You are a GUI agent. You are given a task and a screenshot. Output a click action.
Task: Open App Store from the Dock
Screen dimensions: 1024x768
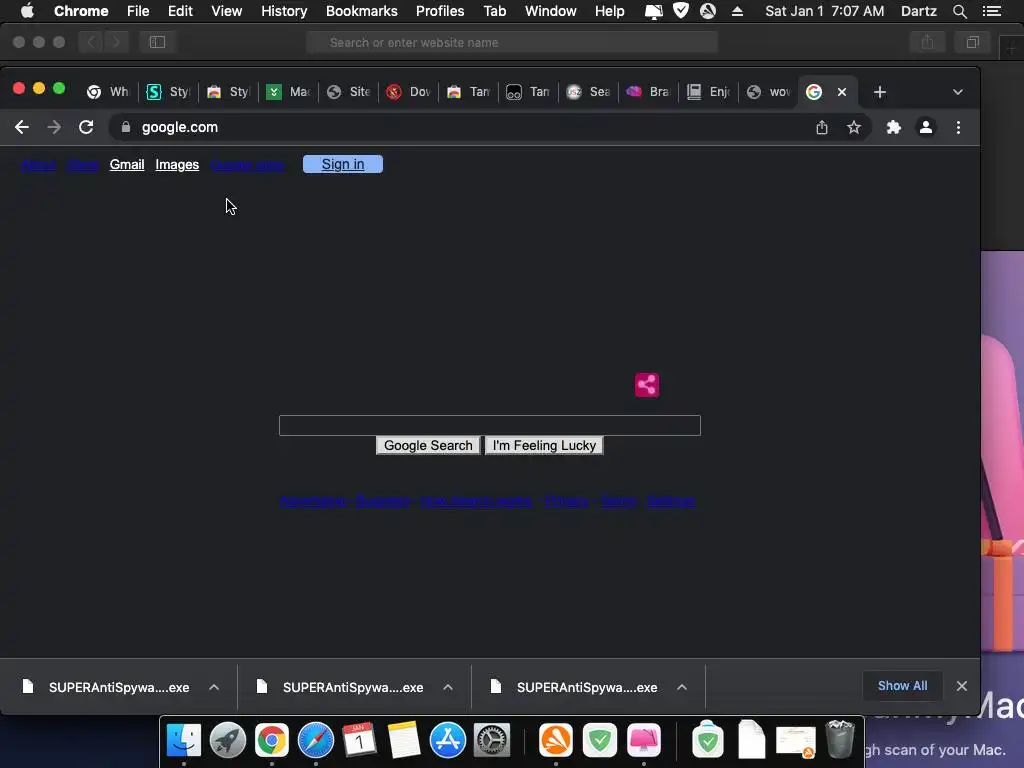[447, 741]
